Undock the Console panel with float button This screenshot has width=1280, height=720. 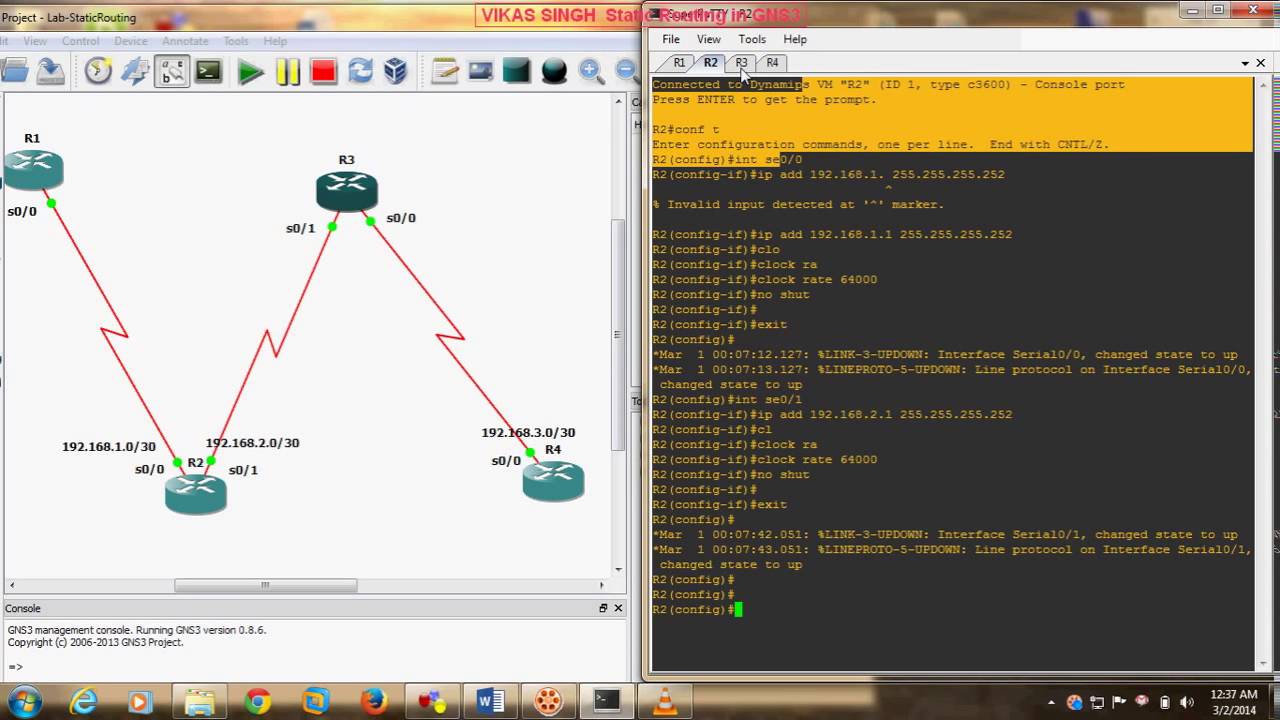coord(603,608)
